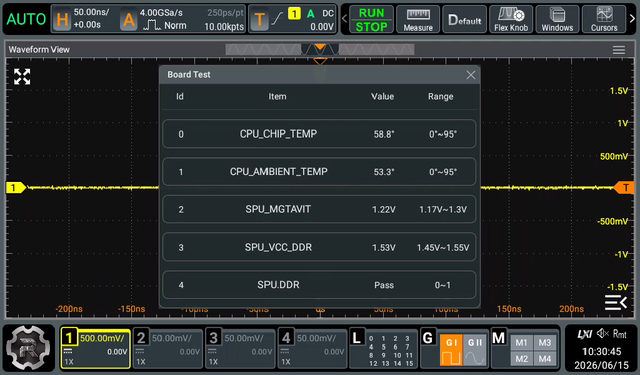This screenshot has width=640, height=375.
Task: Select the SPU.DDR row
Action: tap(319, 285)
